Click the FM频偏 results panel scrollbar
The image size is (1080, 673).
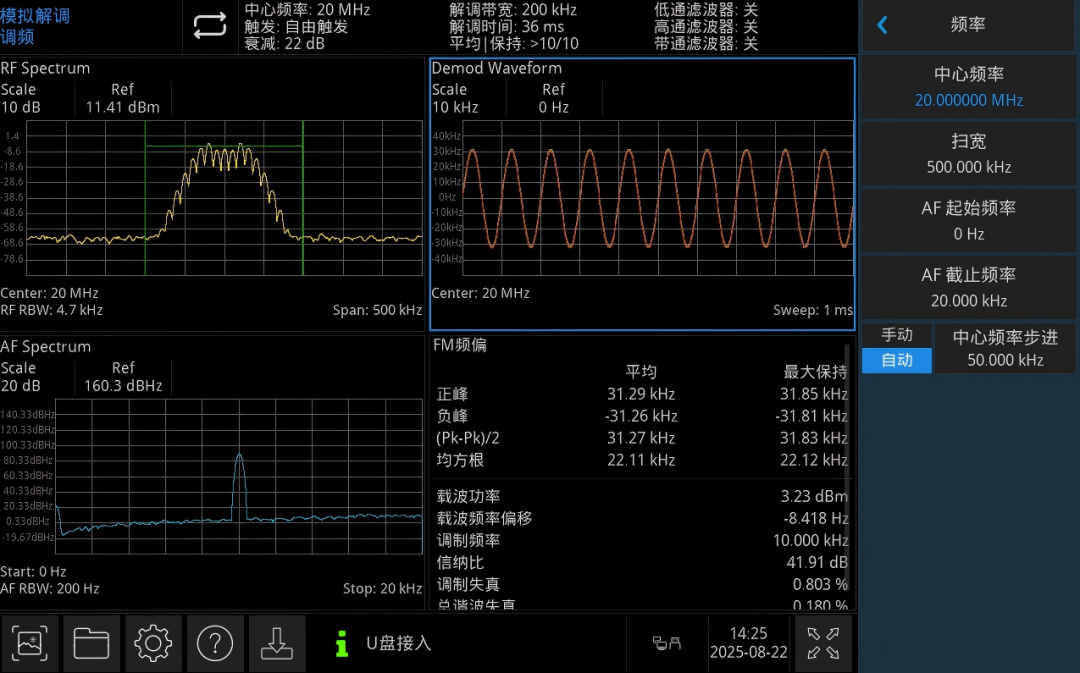pyautogui.click(x=847, y=475)
